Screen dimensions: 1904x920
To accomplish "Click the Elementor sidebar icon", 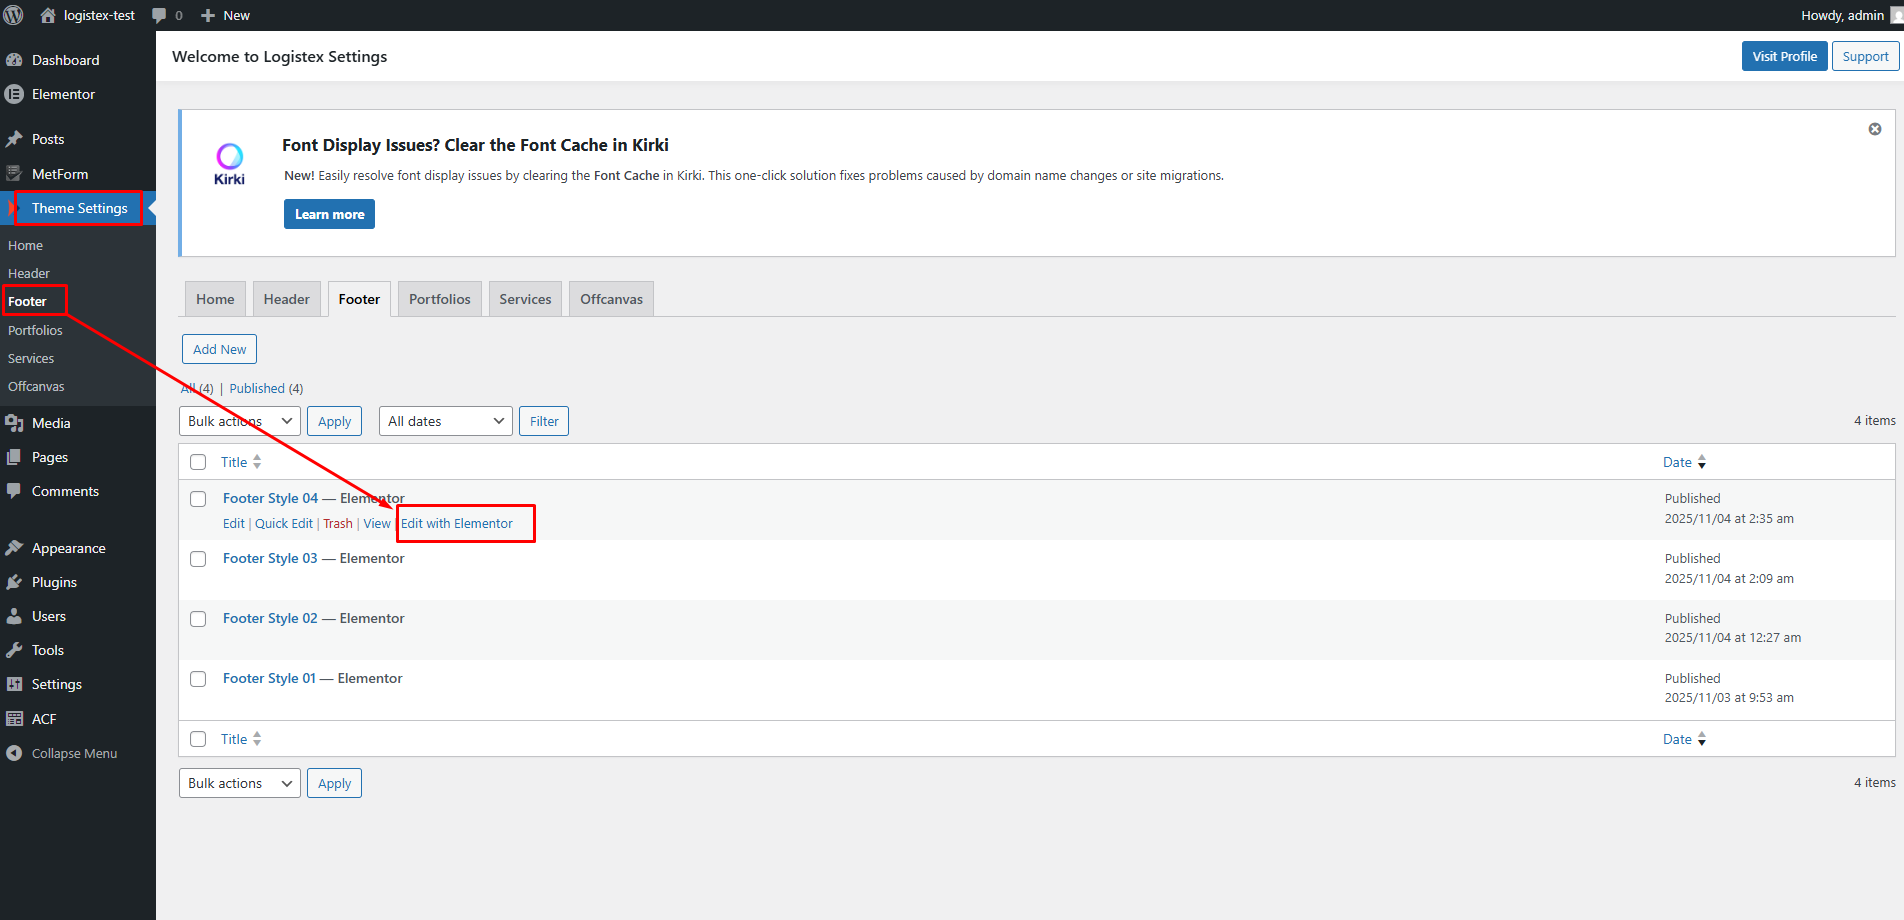I will (x=14, y=94).
